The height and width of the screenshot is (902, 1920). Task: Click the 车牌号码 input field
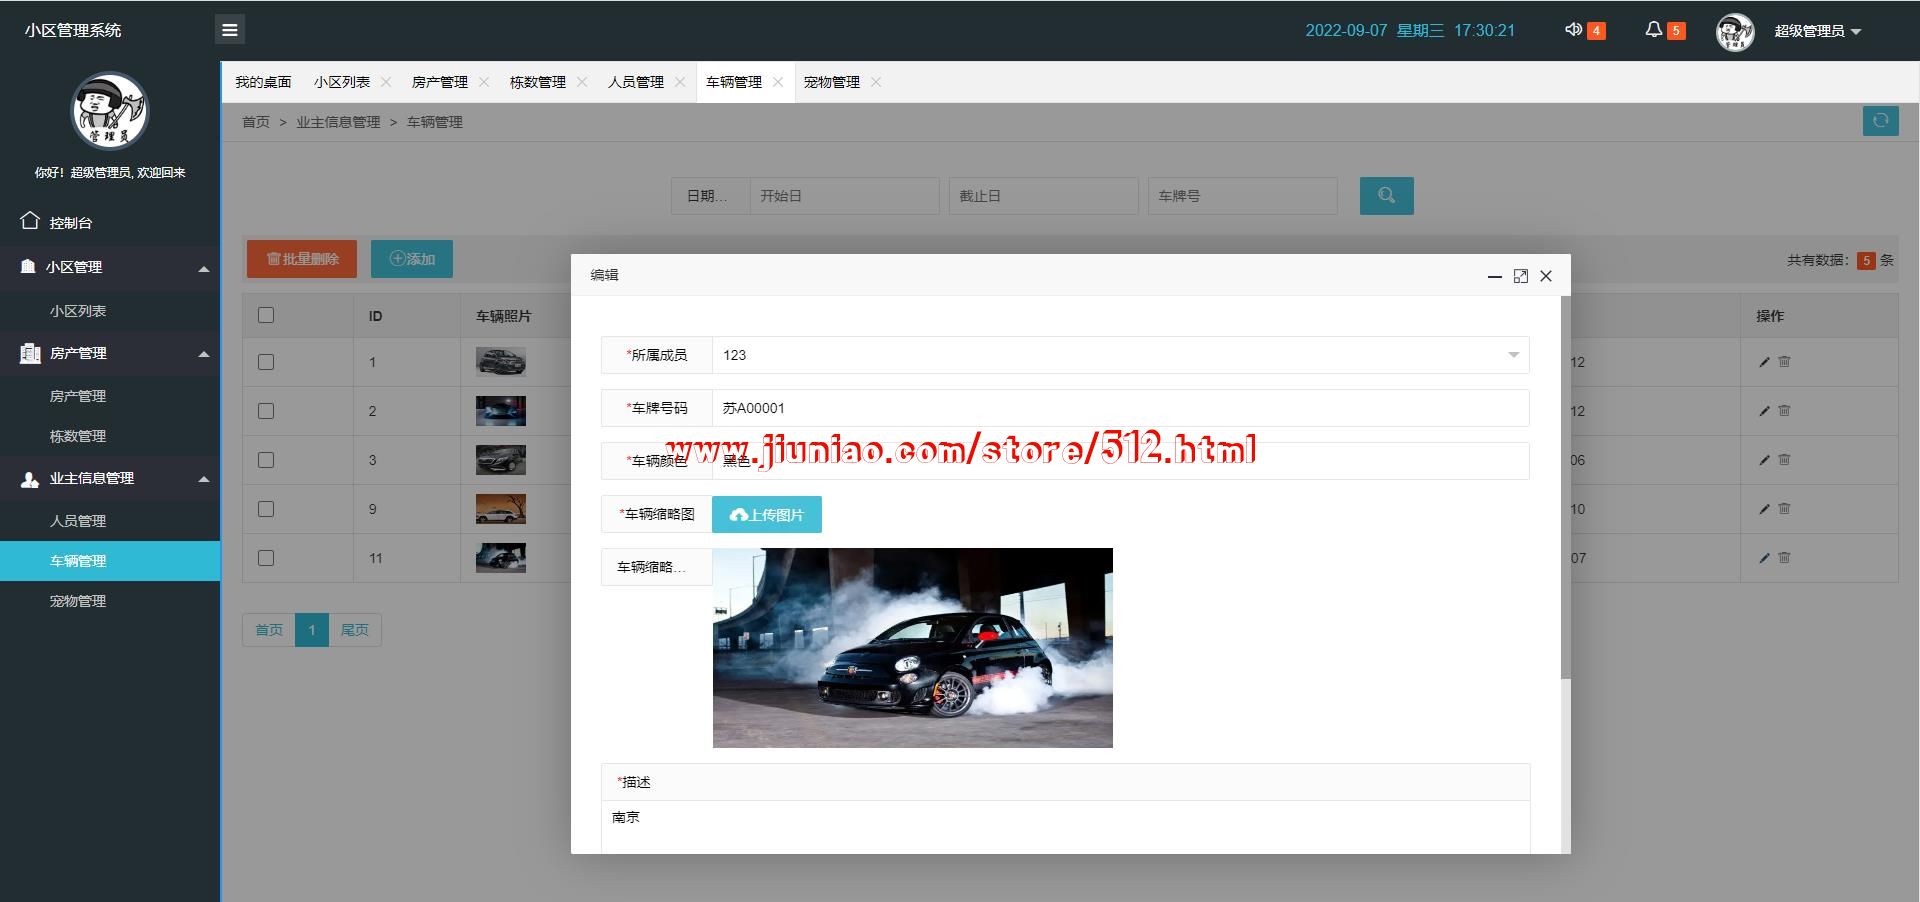tap(1119, 408)
